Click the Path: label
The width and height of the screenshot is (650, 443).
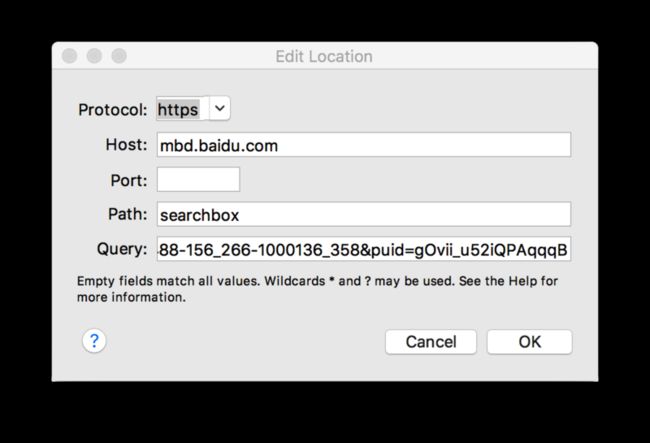coord(128,214)
